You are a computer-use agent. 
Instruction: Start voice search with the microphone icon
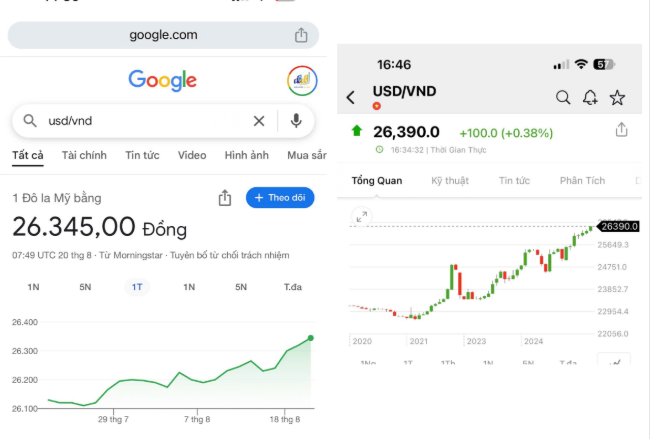[296, 121]
